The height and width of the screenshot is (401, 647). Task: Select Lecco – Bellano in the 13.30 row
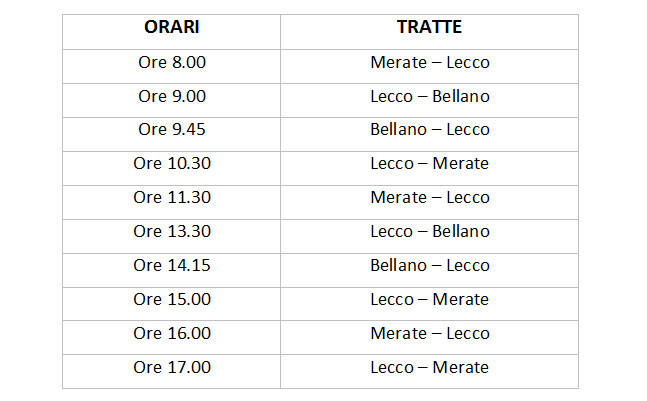pyautogui.click(x=429, y=231)
